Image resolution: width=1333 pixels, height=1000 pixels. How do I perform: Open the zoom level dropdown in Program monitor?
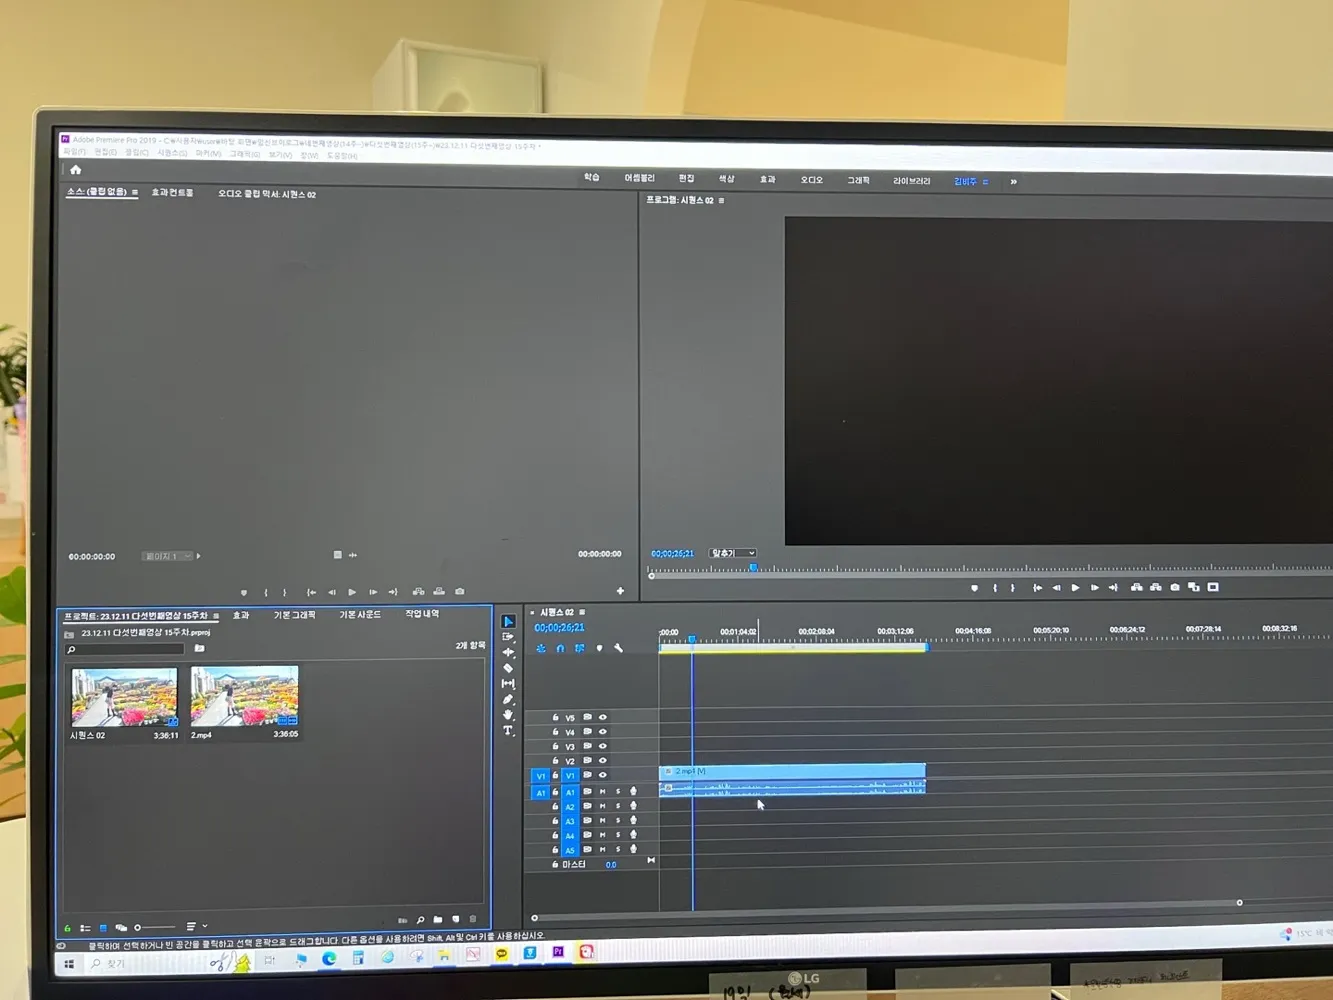[733, 553]
